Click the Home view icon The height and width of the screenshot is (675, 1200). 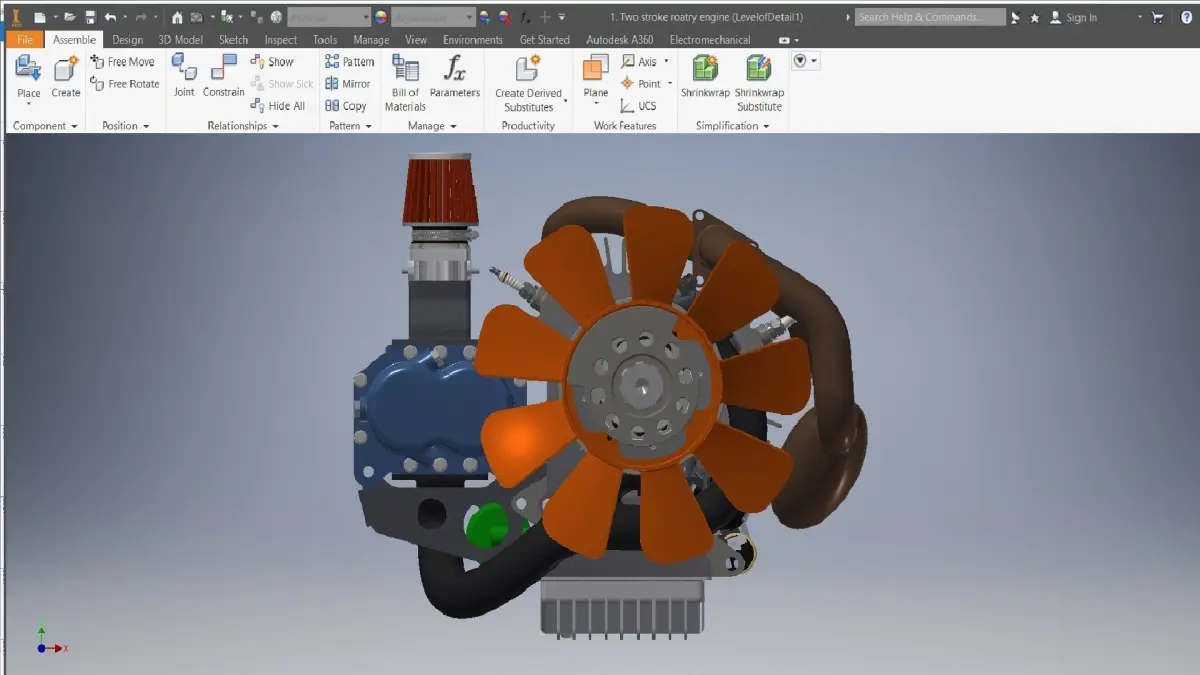pos(177,17)
